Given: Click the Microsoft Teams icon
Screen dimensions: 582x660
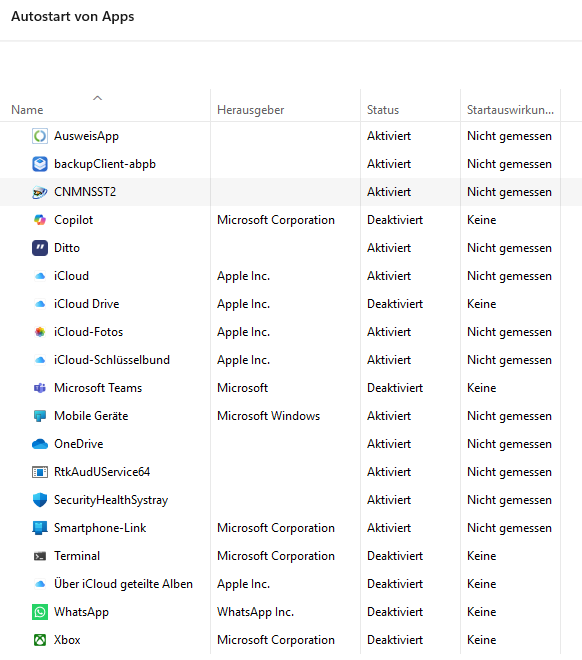Looking at the screenshot, I should click(x=40, y=388).
